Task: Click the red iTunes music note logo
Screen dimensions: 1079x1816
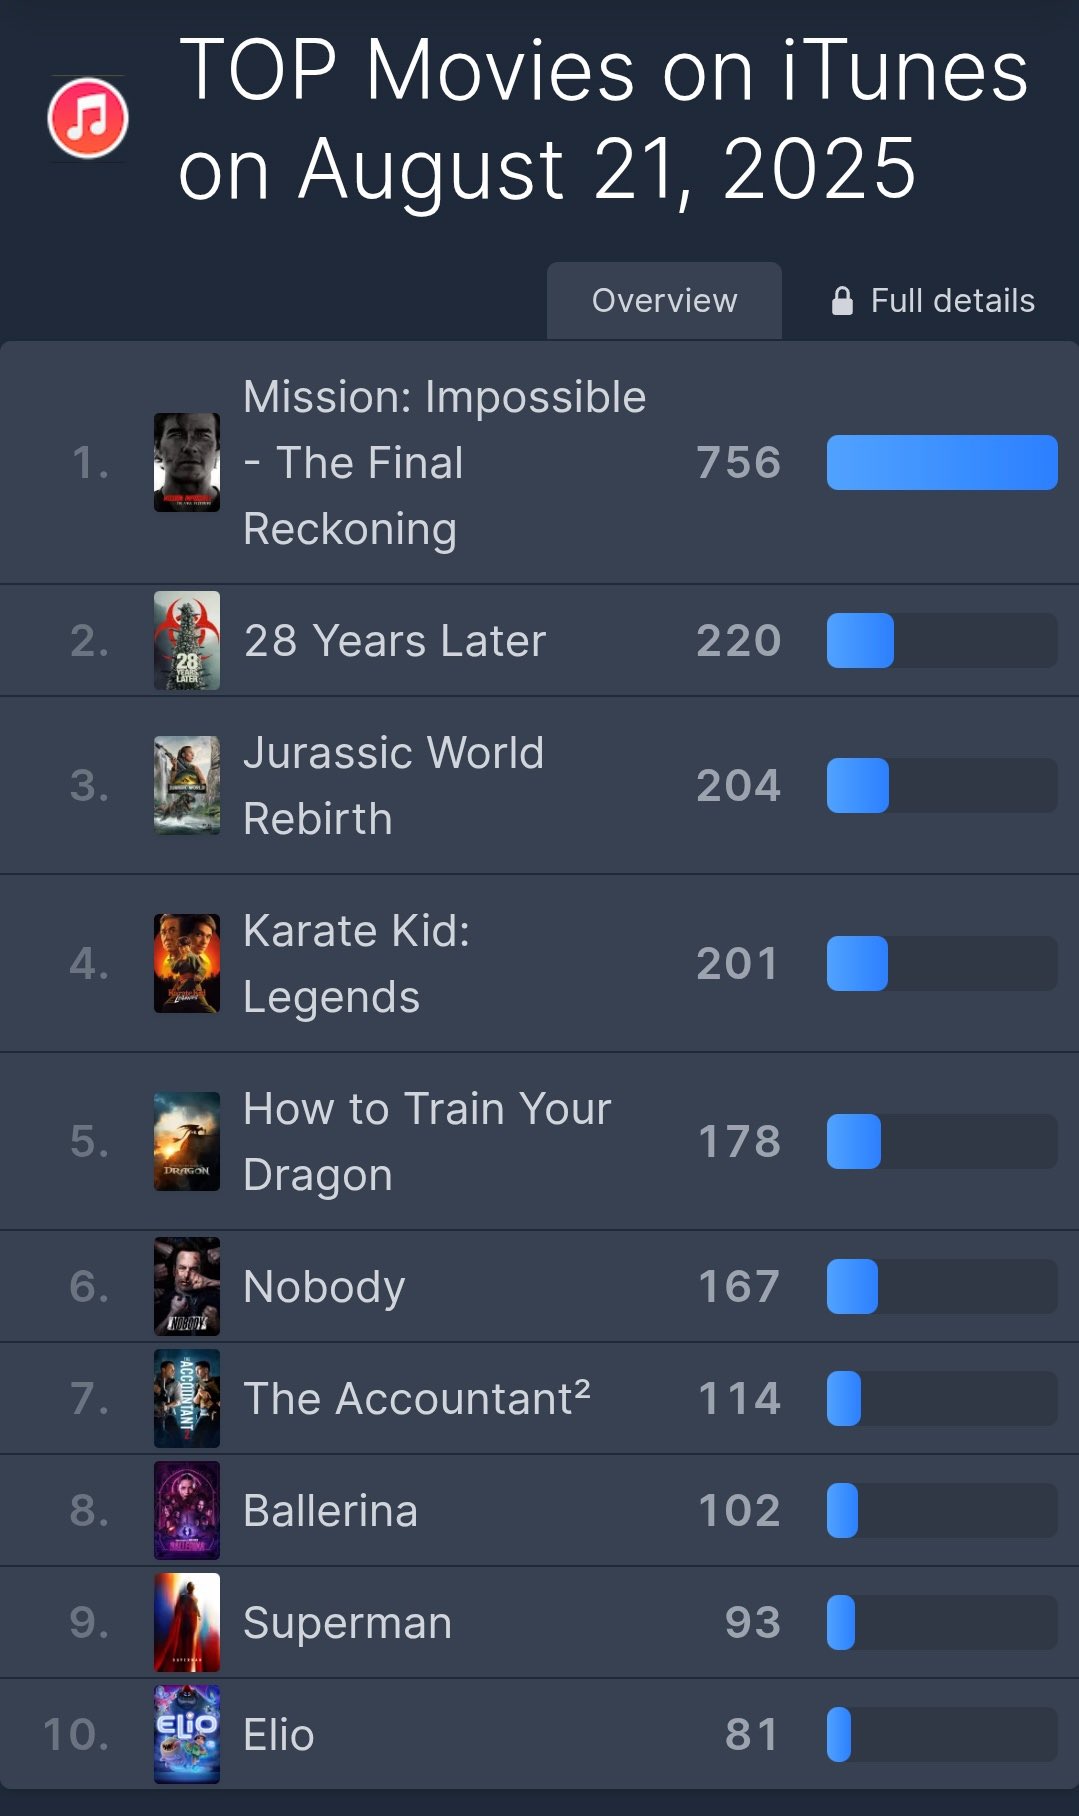Action: (88, 118)
